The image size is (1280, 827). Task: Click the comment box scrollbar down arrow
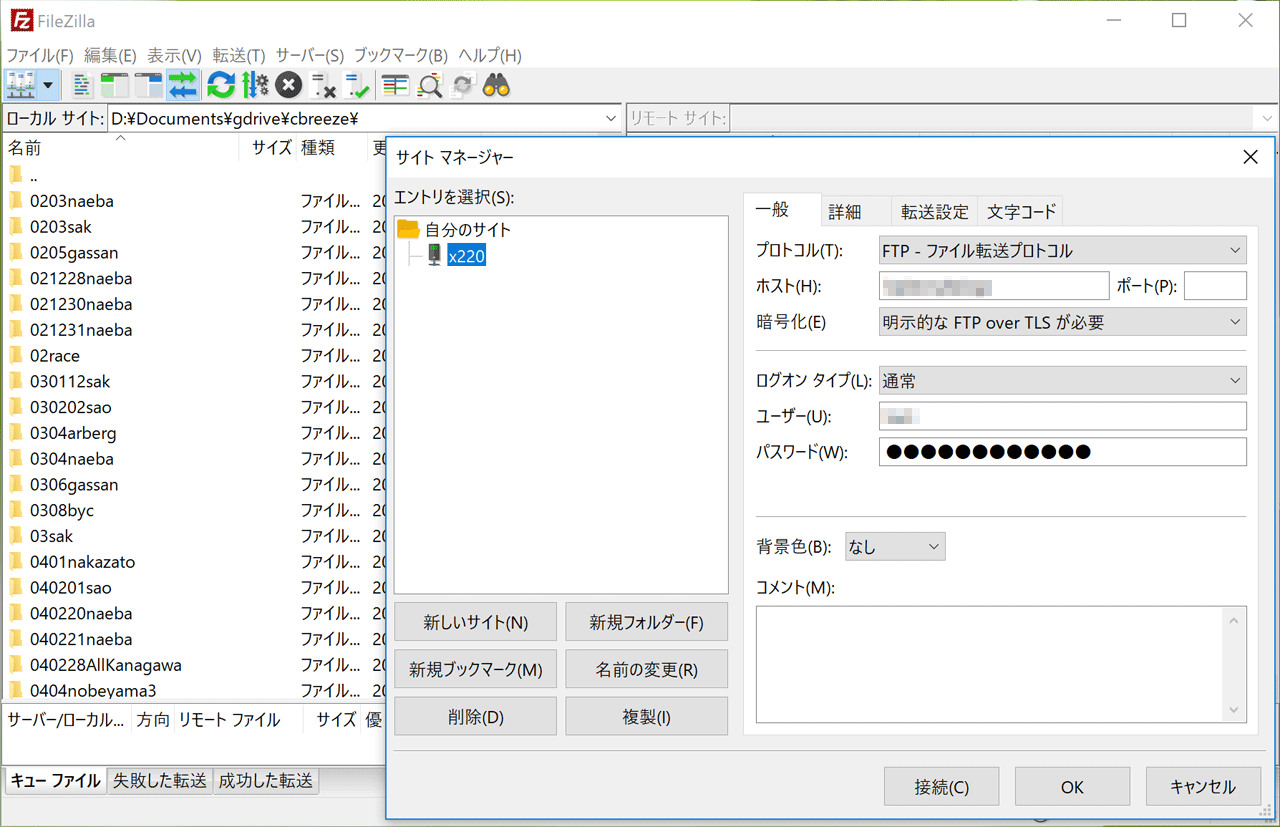point(1234,710)
